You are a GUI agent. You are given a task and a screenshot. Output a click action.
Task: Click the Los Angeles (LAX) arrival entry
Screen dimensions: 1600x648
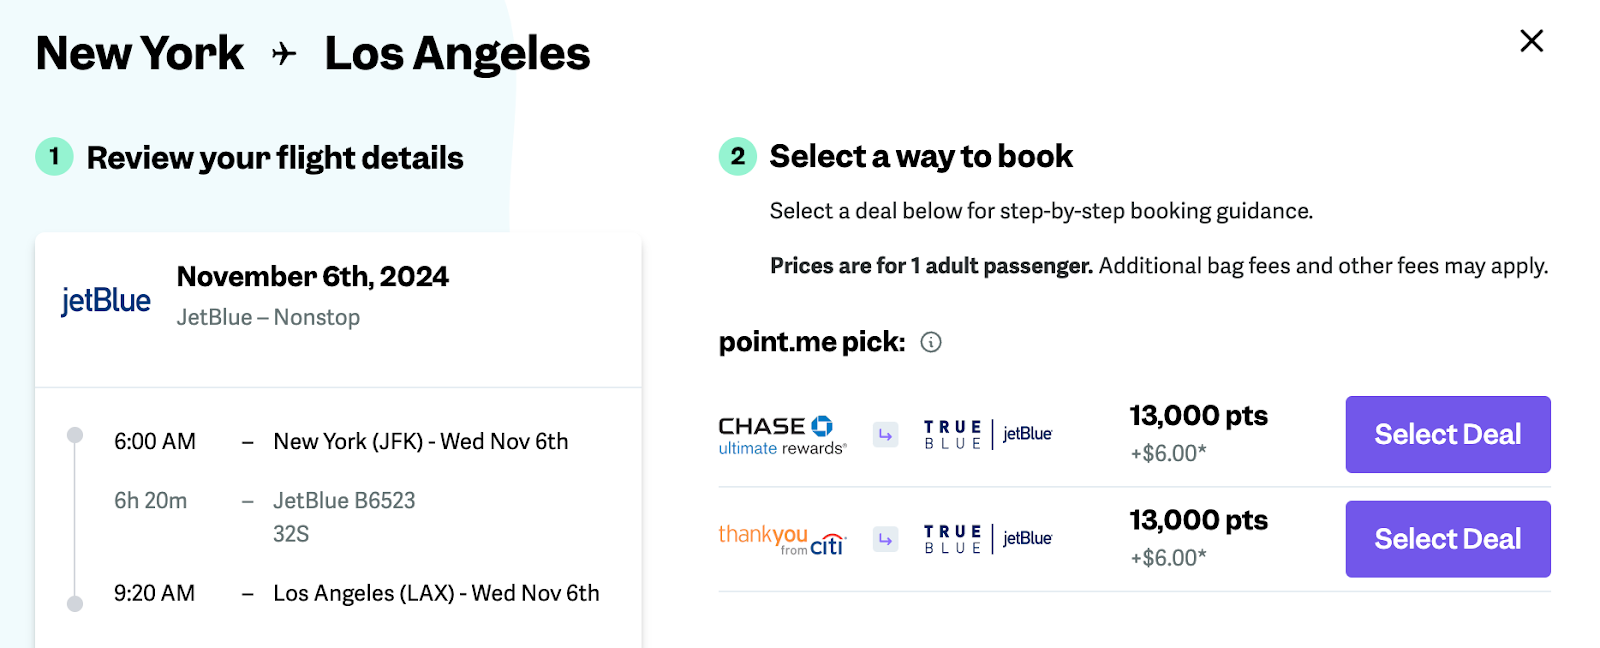[436, 593]
